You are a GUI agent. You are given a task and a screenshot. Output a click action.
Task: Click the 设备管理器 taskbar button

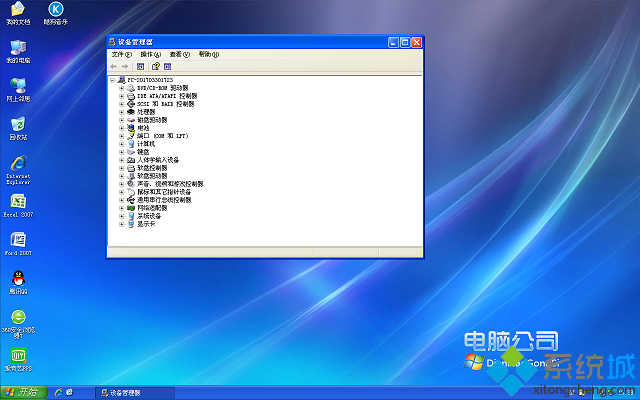135,393
